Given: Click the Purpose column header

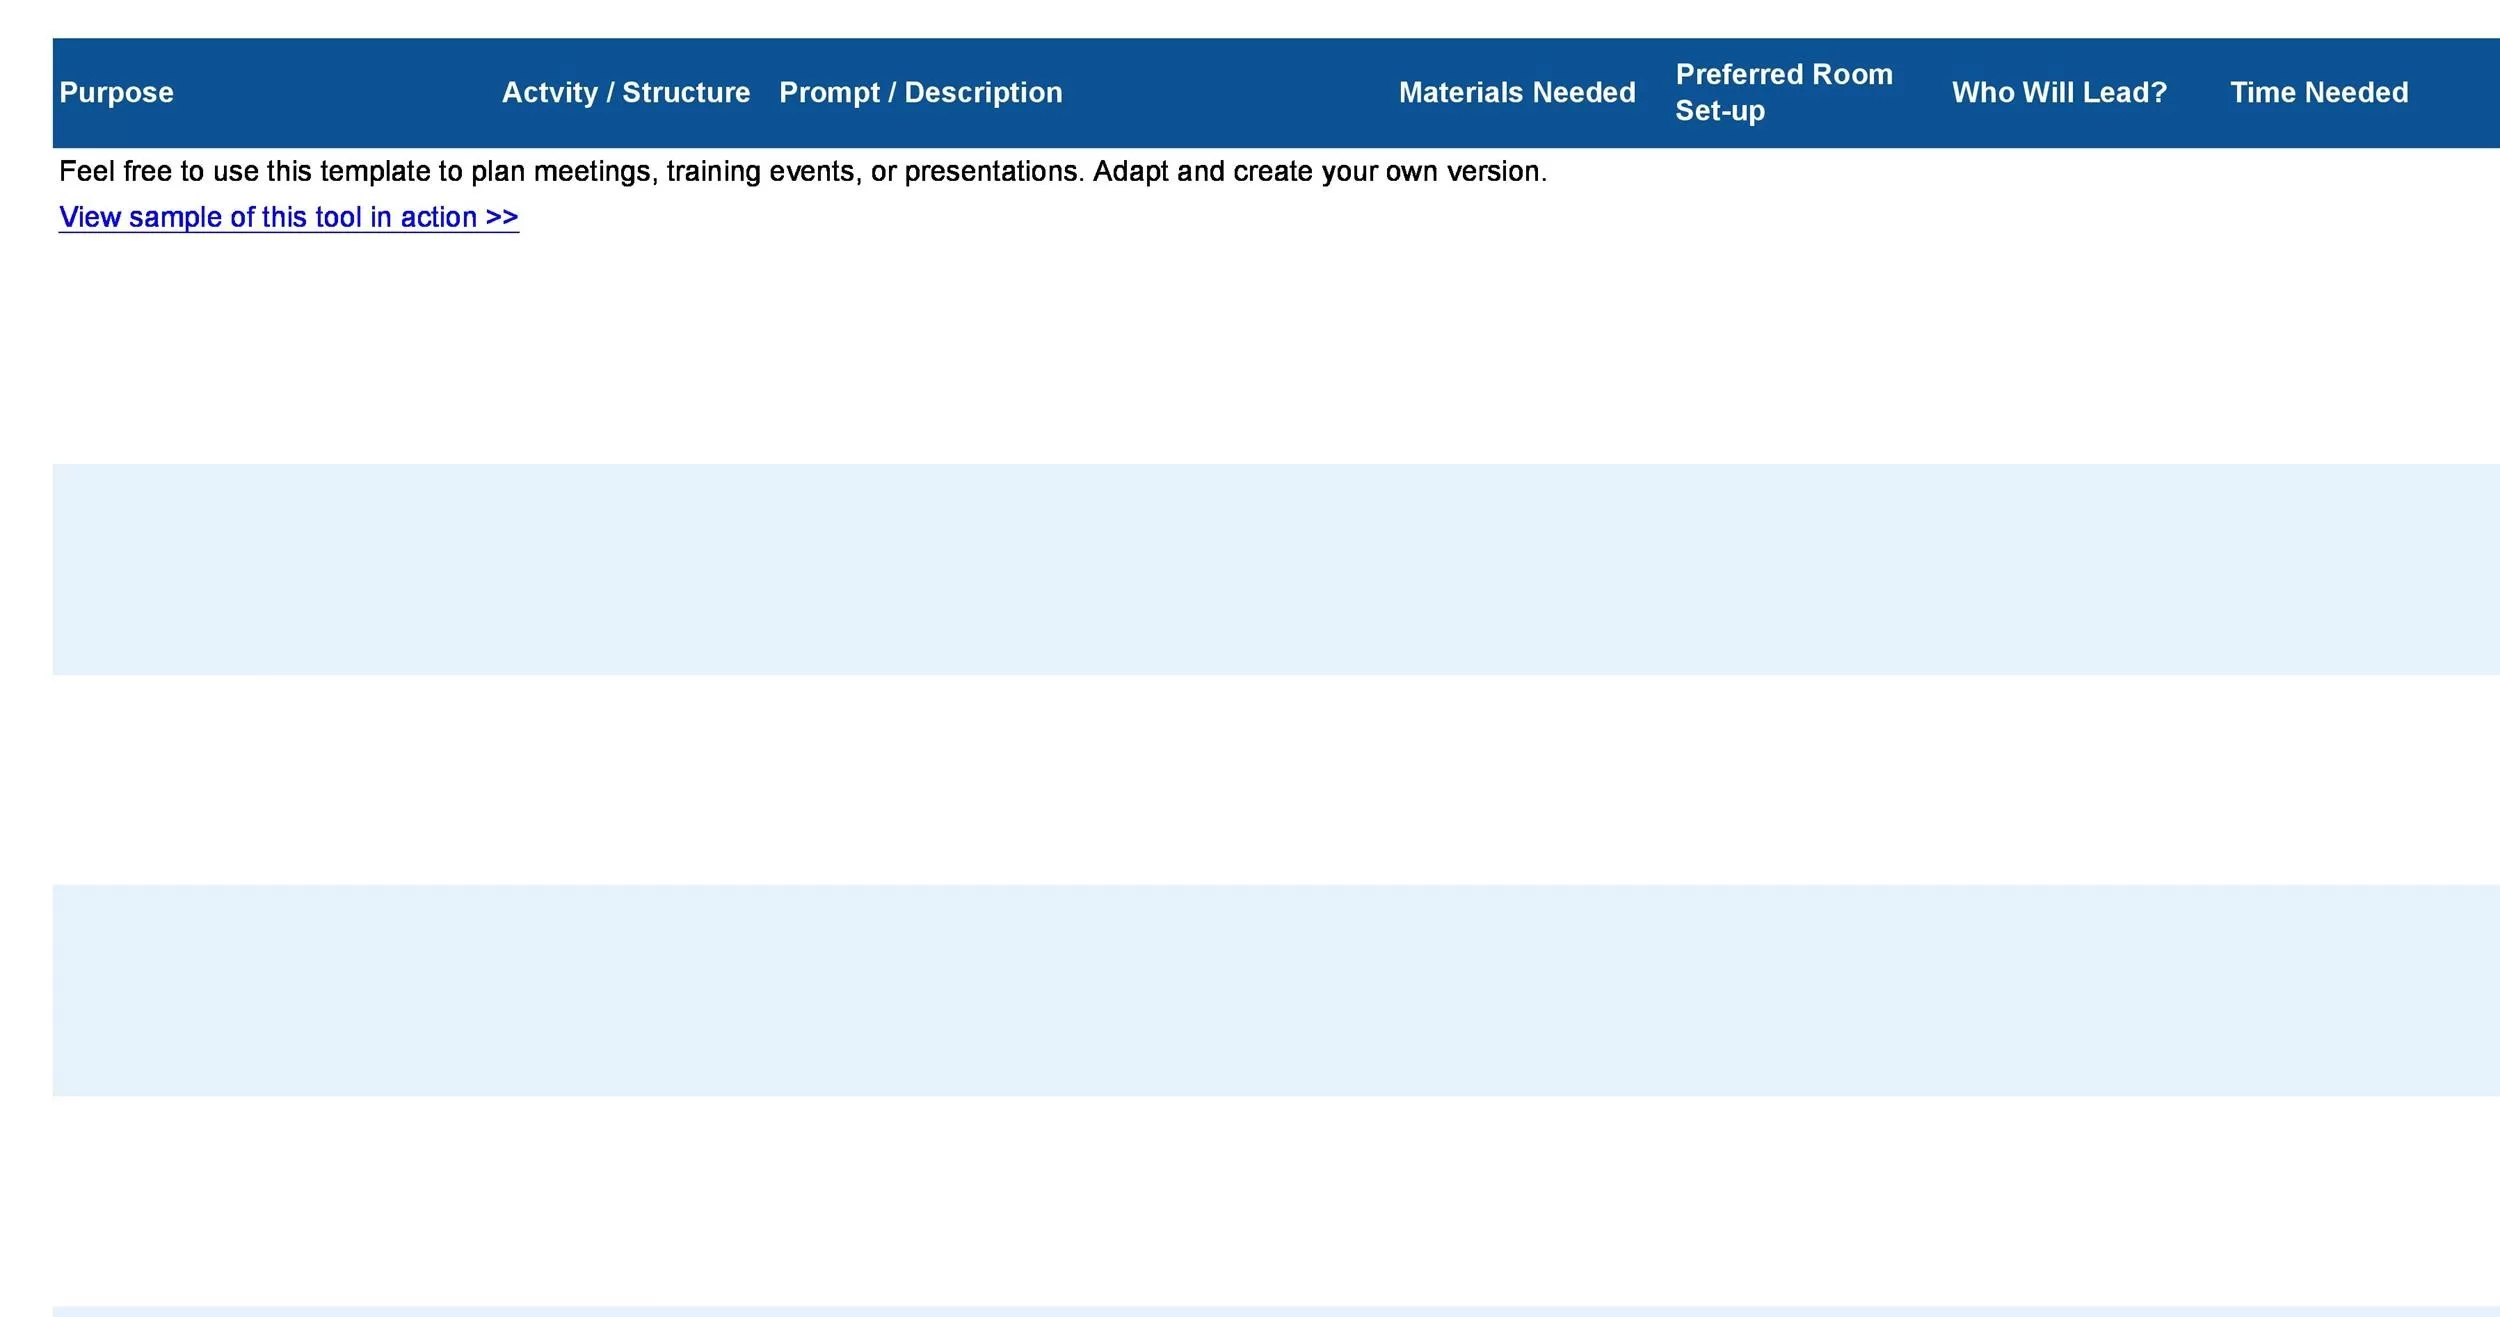Looking at the screenshot, I should coord(116,93).
